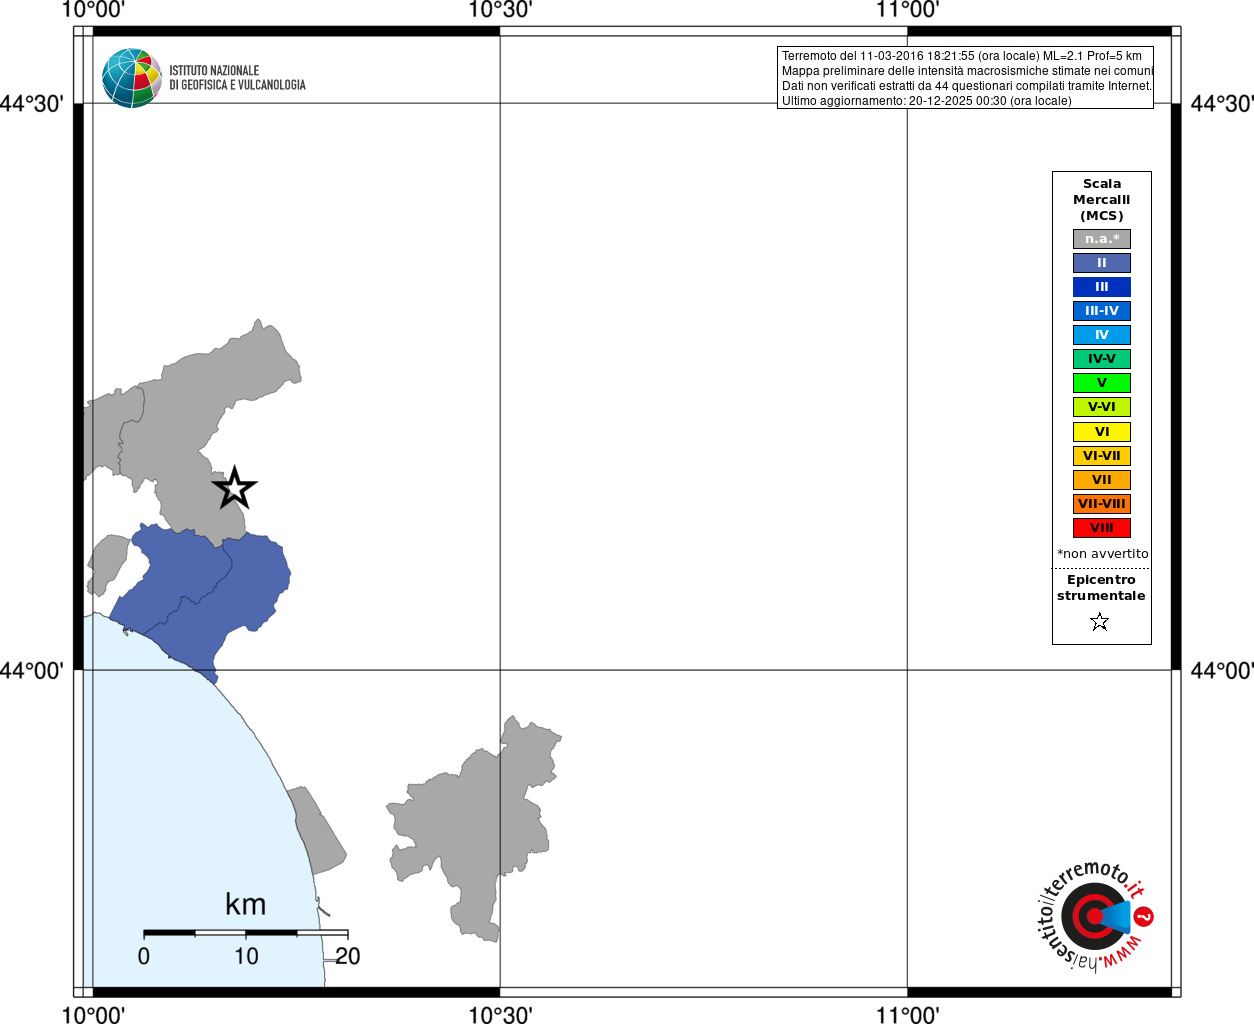This screenshot has width=1254, height=1024.
Task: Click the haisentitoilterremoto.it logo
Action: coord(1094,916)
